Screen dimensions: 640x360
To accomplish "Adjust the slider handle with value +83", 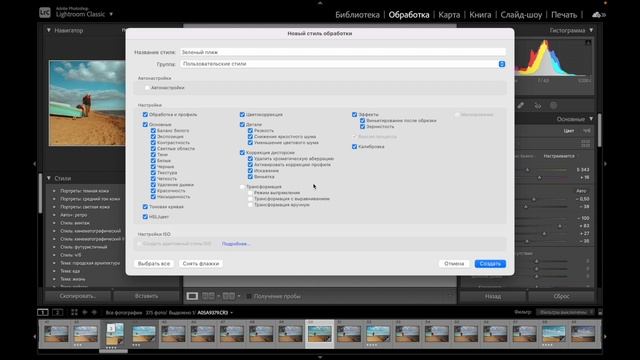I will 560,226.
